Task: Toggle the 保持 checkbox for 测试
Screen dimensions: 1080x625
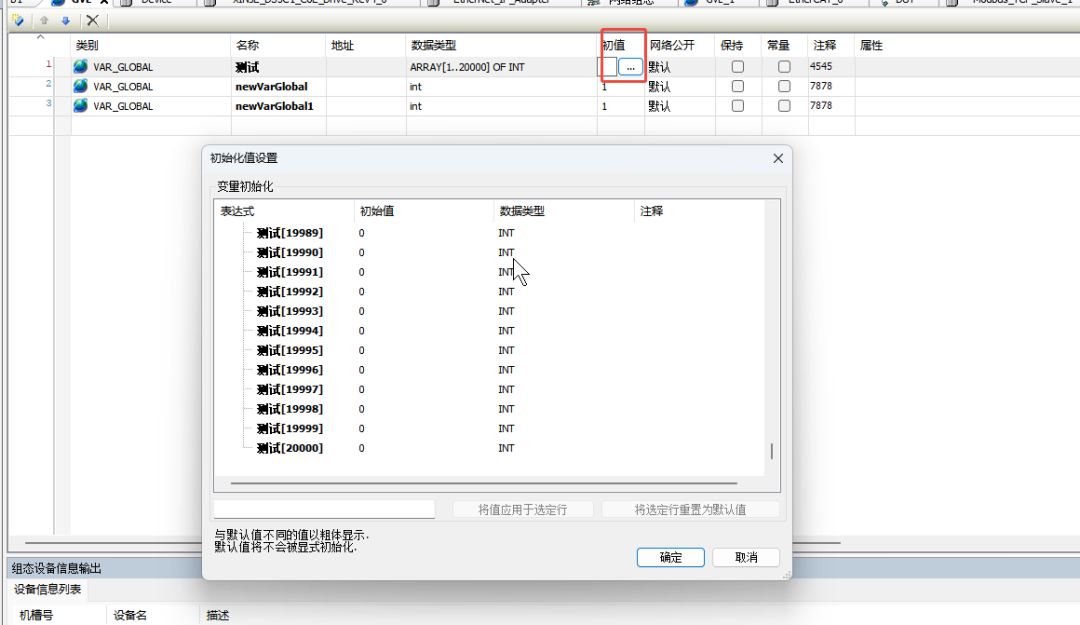Action: 738,67
